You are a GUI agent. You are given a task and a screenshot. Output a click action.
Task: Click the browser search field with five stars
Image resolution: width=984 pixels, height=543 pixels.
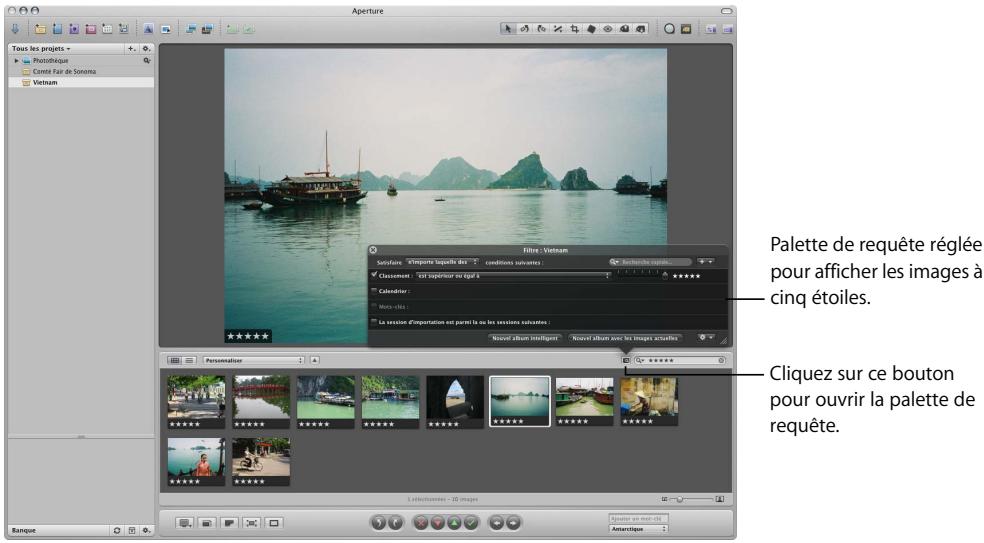point(680,360)
